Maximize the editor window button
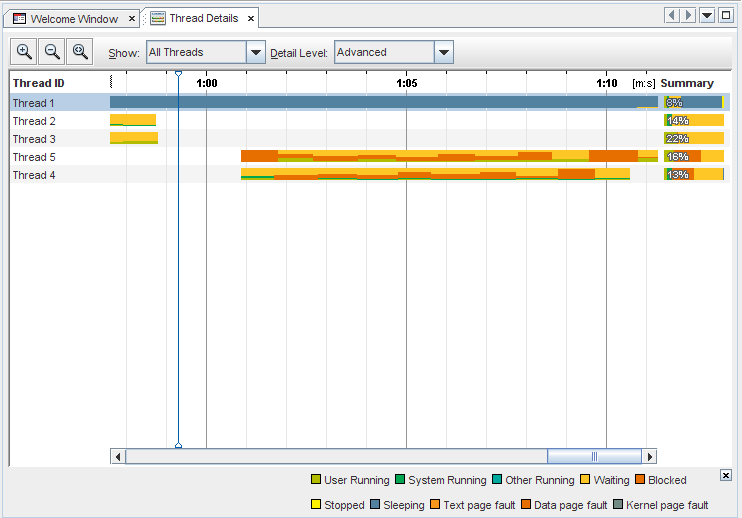This screenshot has height=518, width=742. [726, 15]
